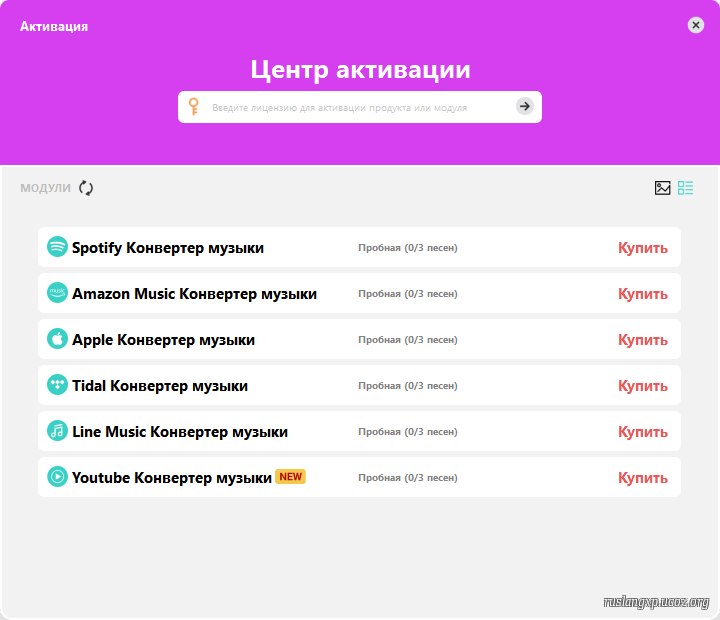Click the Активация window title

(54, 26)
